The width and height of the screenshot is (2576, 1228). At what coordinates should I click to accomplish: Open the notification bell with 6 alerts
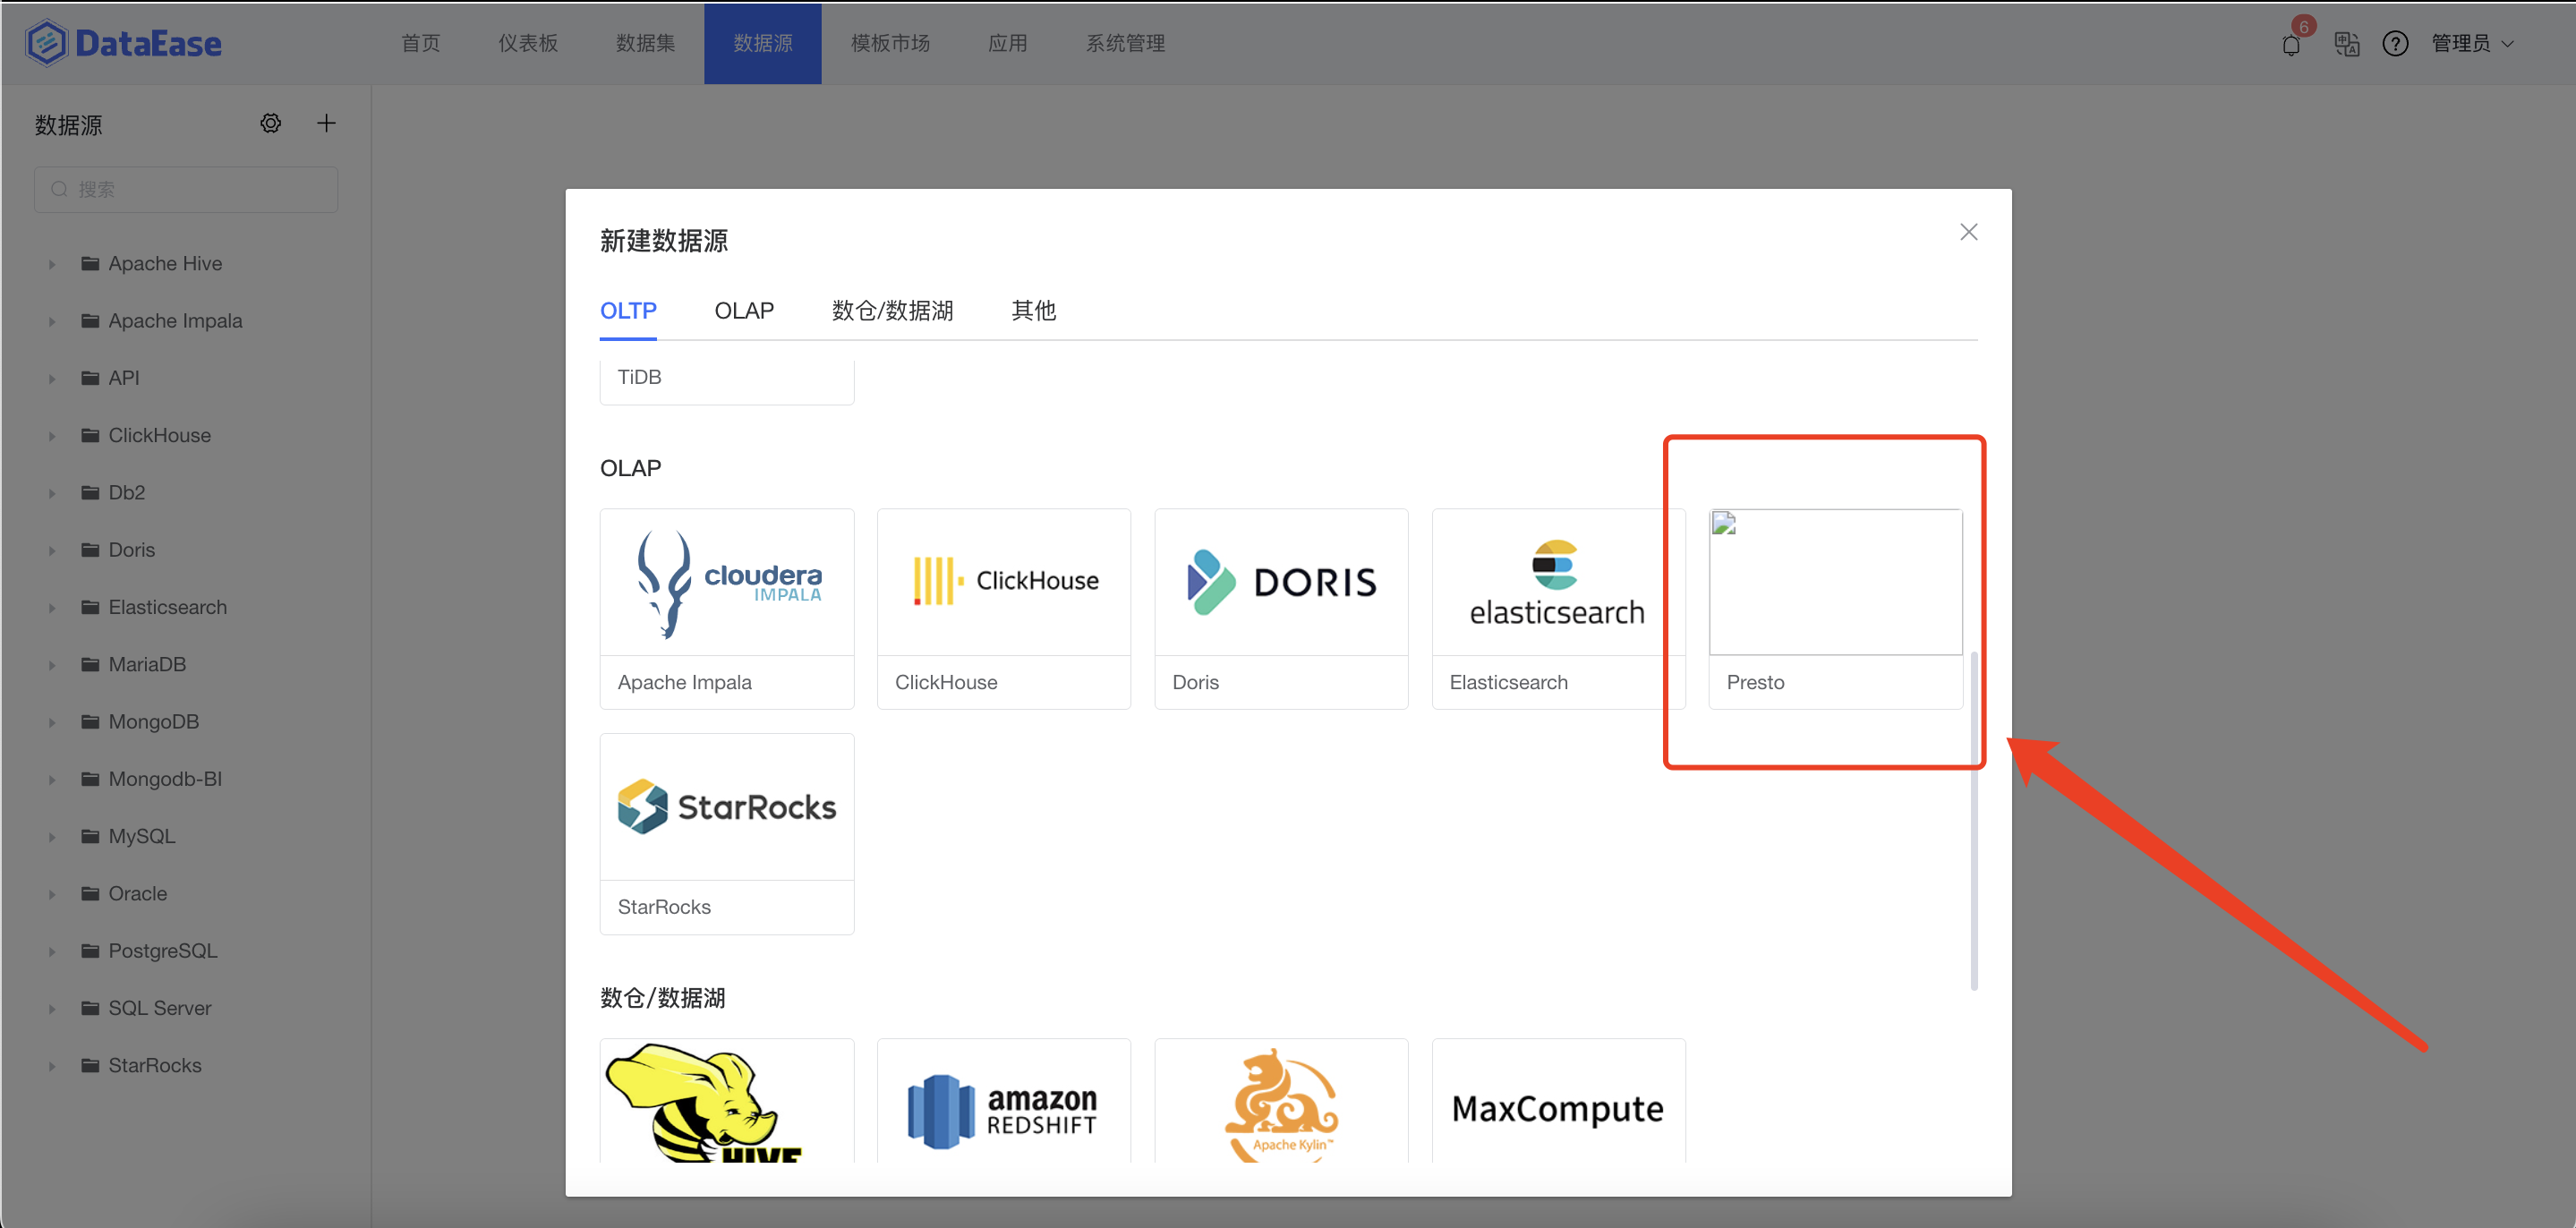(2290, 44)
